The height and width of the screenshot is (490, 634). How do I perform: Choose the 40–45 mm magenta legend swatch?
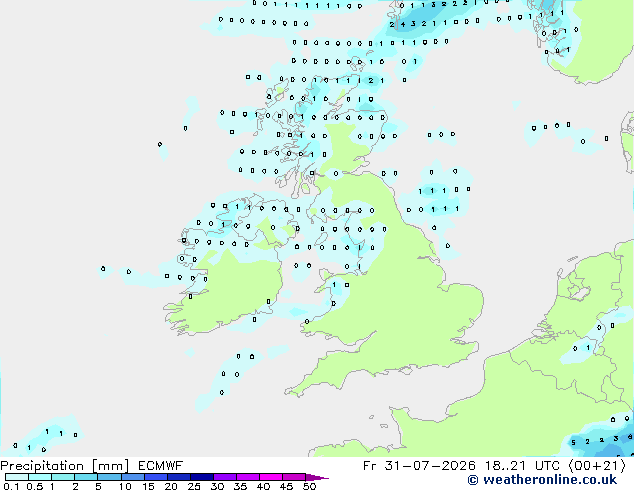(x=271, y=477)
